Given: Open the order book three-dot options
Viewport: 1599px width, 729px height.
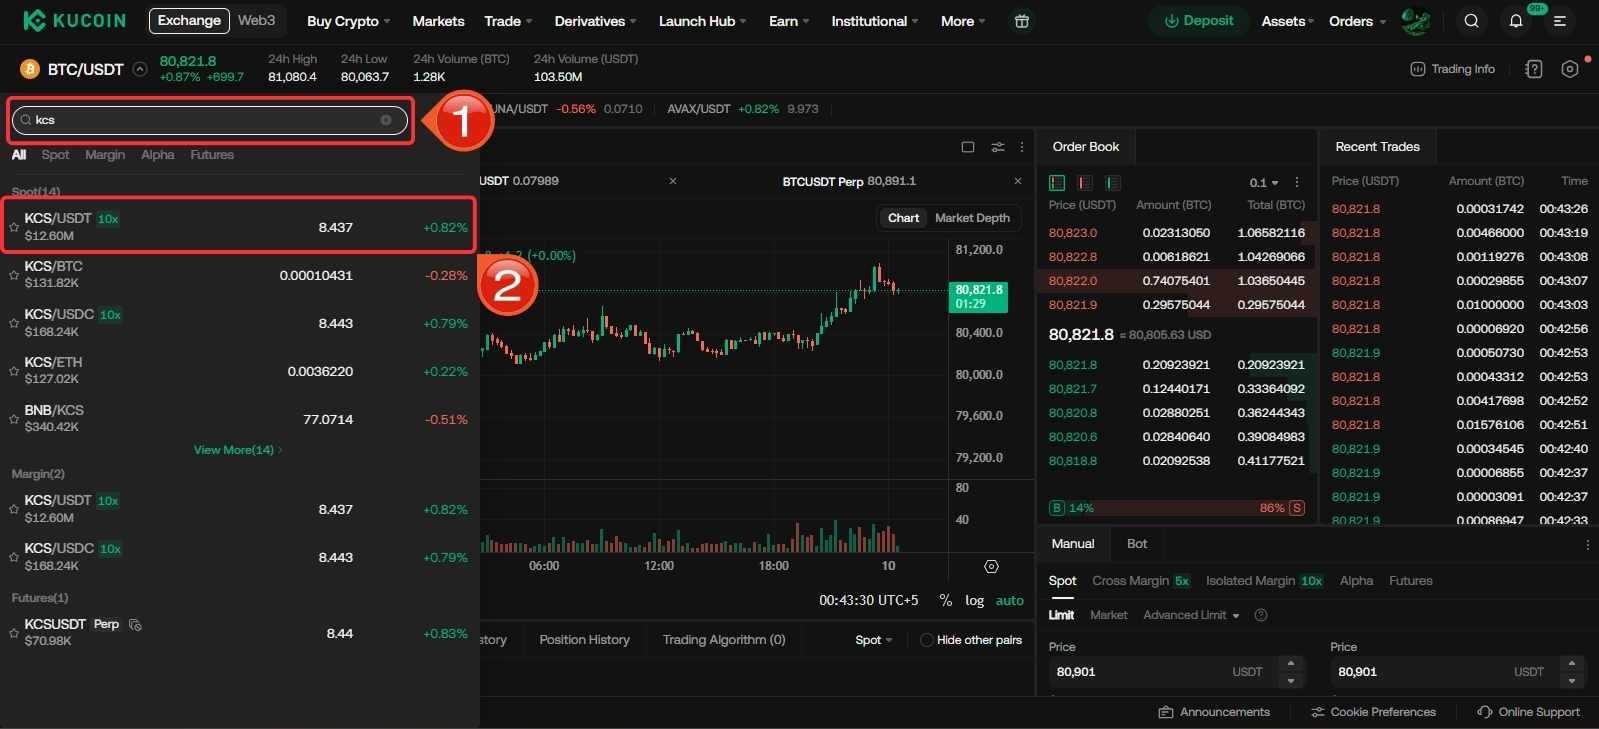Looking at the screenshot, I should pyautogui.click(x=1297, y=183).
